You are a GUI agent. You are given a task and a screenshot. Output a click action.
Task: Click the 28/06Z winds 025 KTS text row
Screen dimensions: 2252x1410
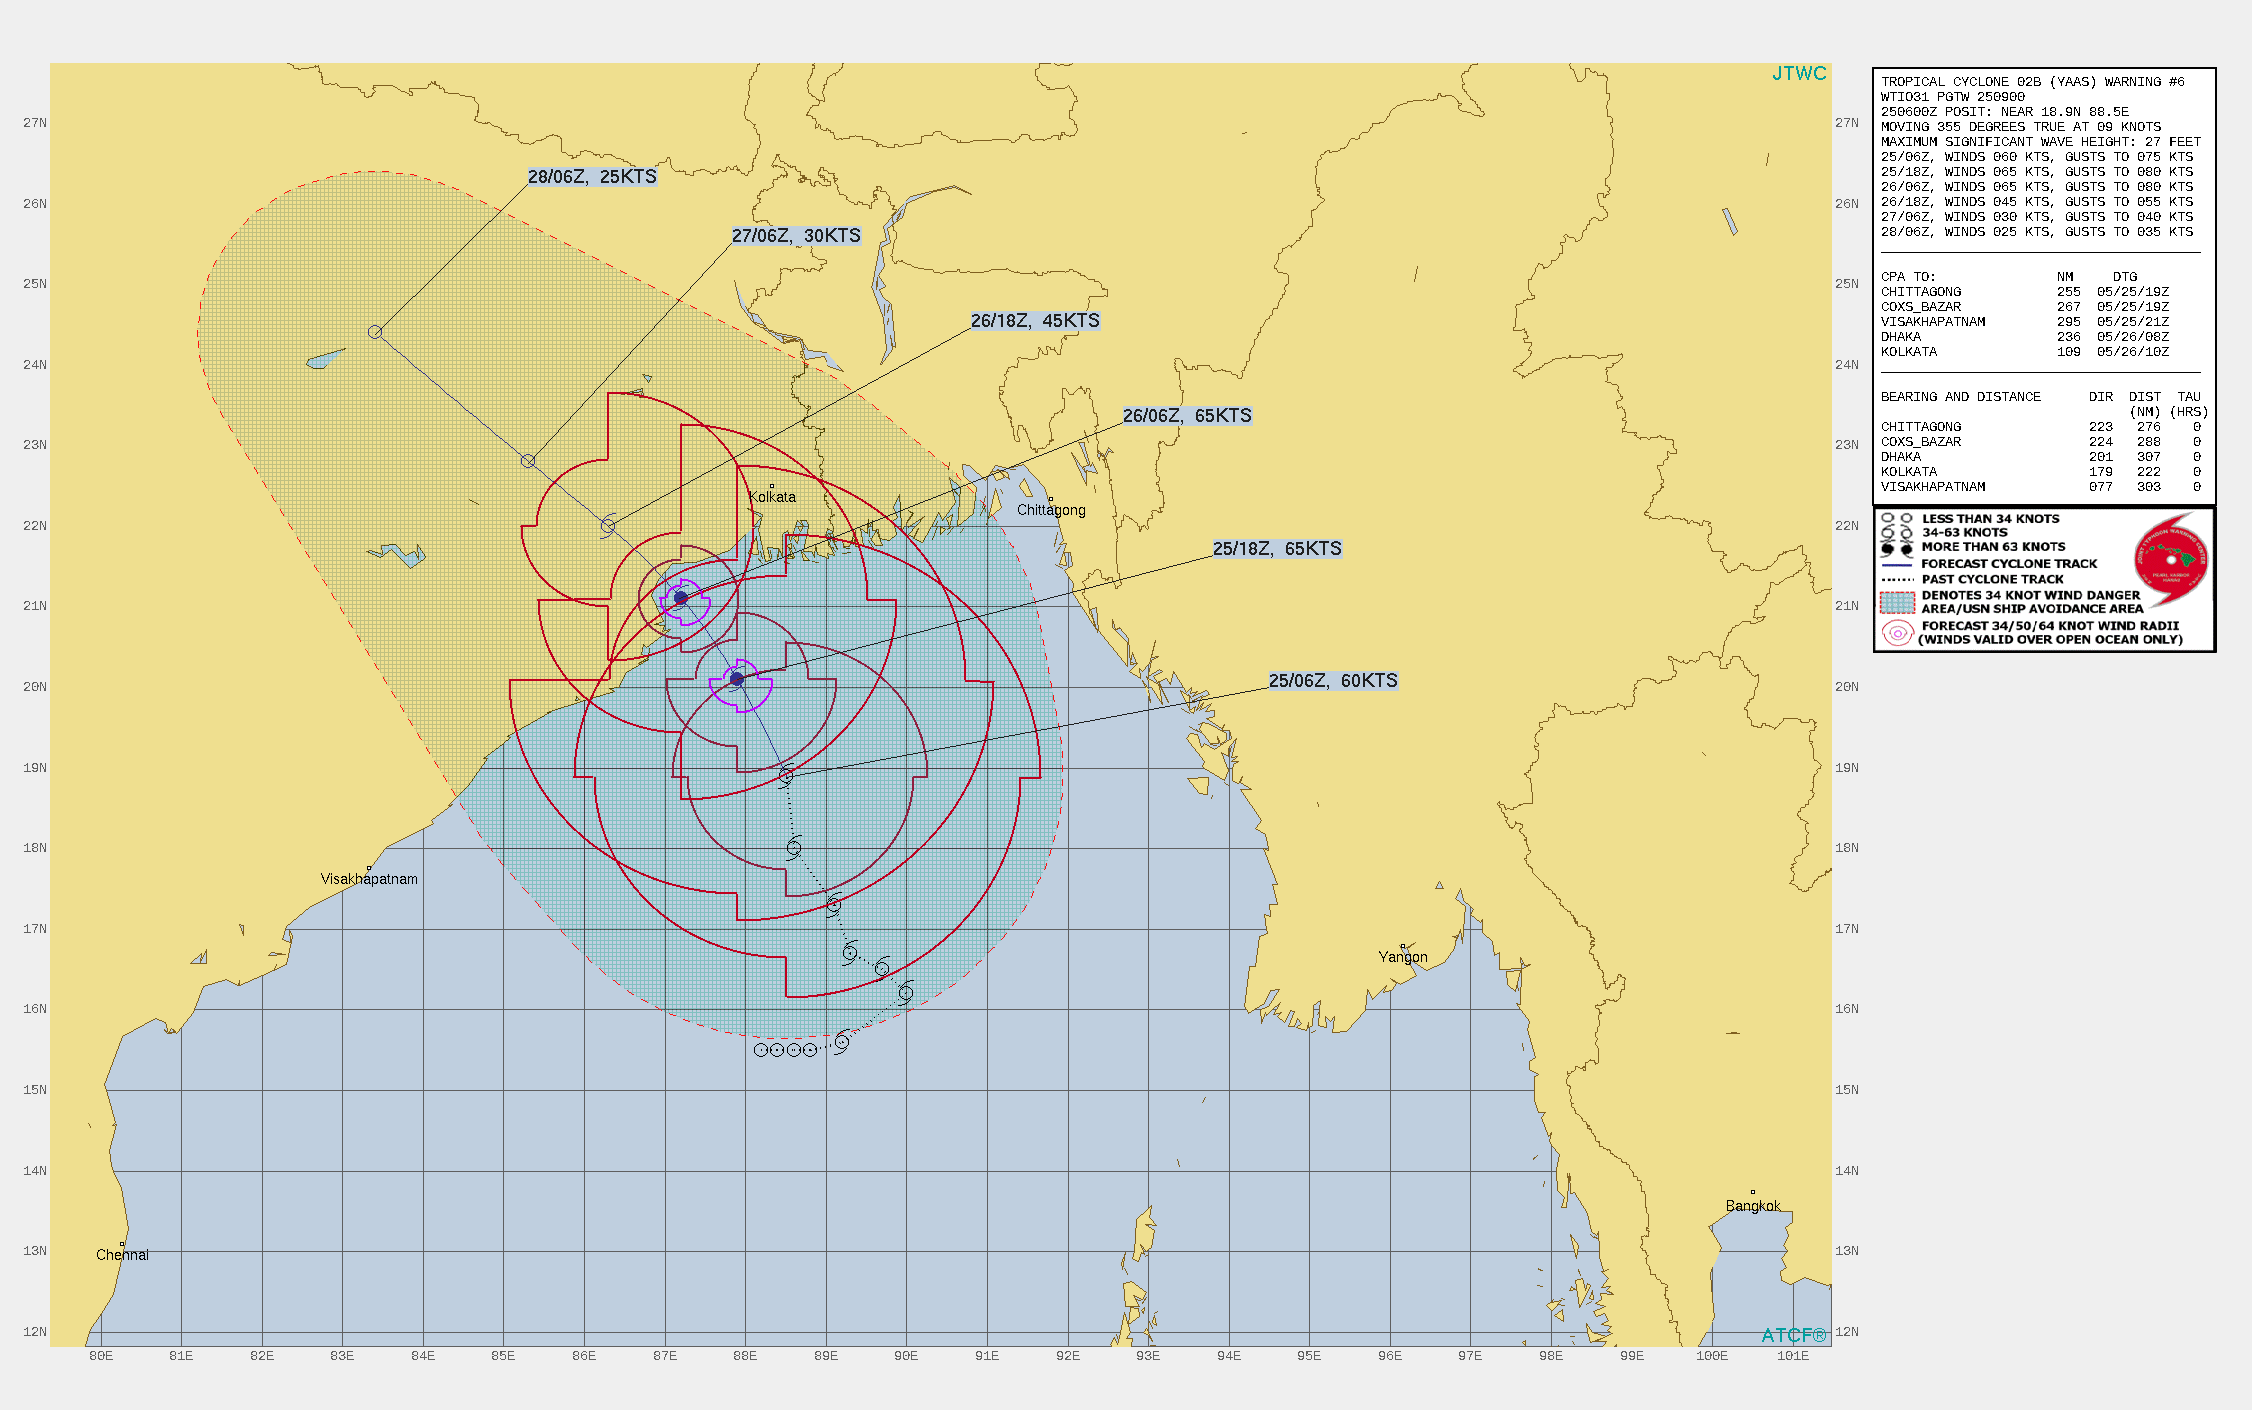2036,232
